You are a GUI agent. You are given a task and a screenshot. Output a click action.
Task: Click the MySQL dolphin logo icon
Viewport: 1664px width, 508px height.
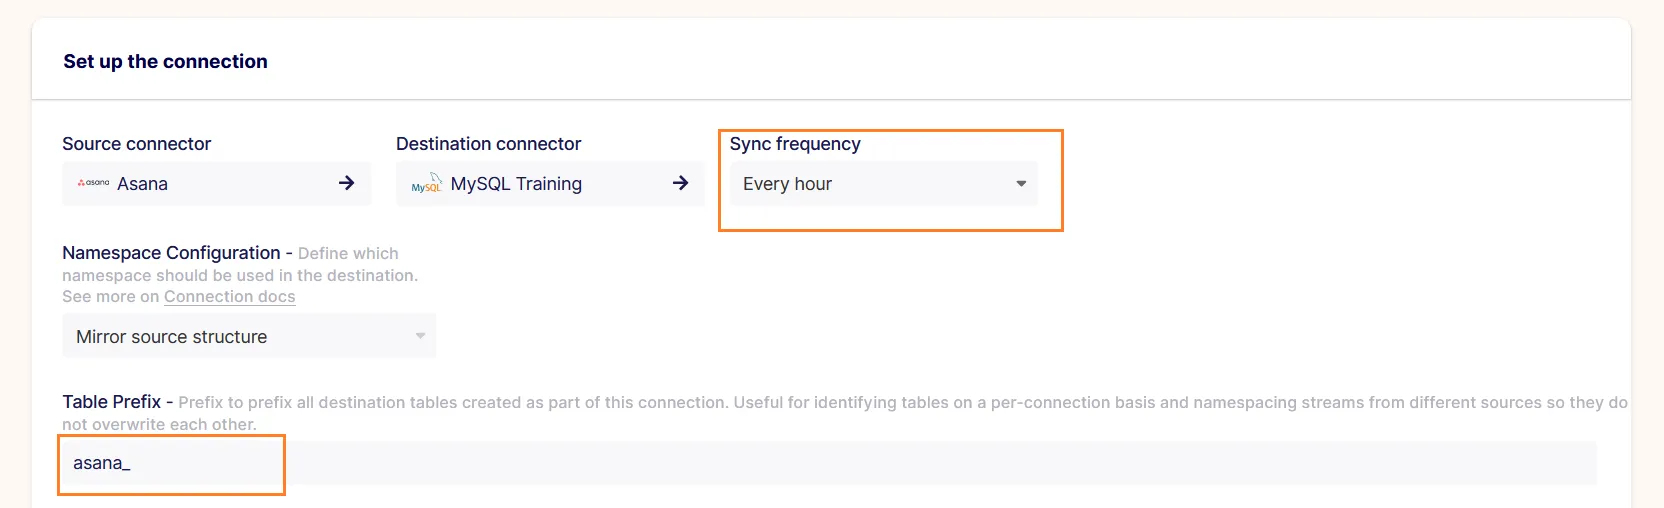click(x=427, y=183)
